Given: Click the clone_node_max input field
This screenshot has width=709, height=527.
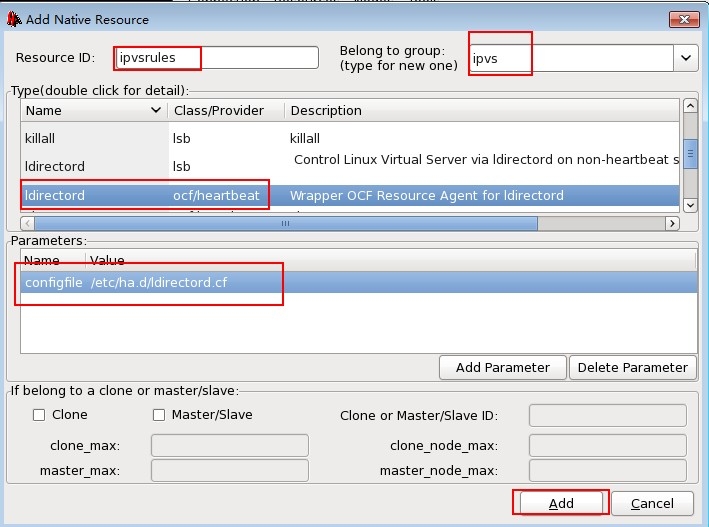Looking at the screenshot, I should [608, 446].
